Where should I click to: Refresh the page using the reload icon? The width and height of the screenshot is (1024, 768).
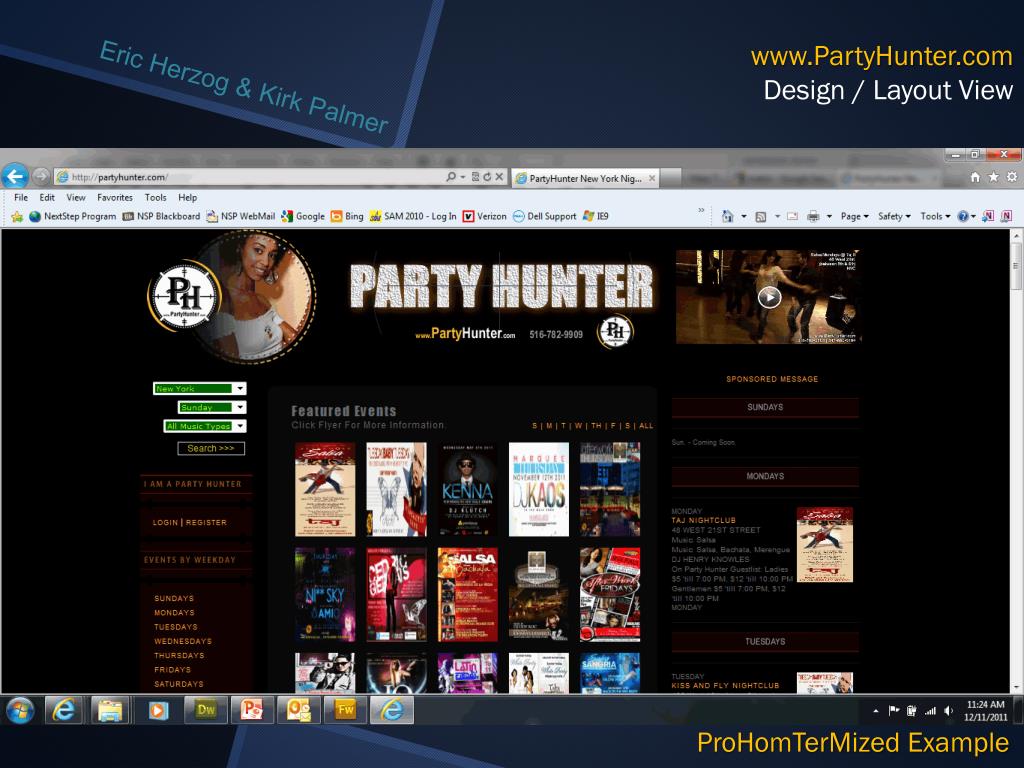pos(487,177)
